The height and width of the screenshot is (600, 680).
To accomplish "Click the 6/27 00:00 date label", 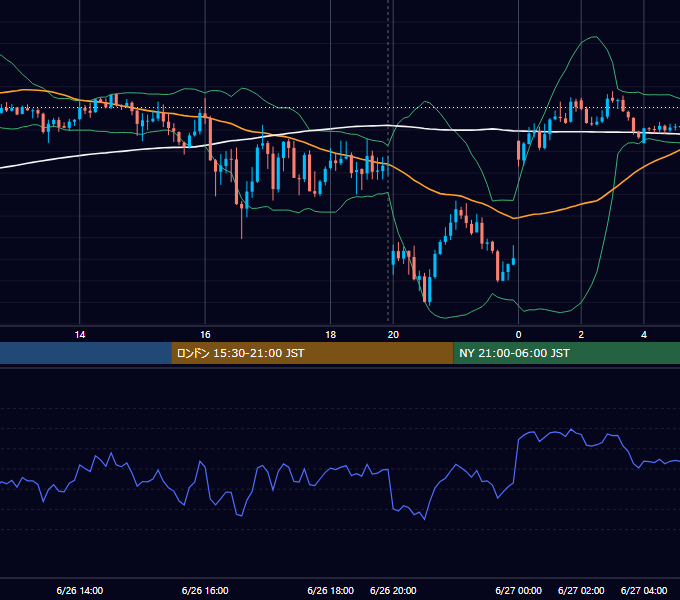I will coord(518,590).
